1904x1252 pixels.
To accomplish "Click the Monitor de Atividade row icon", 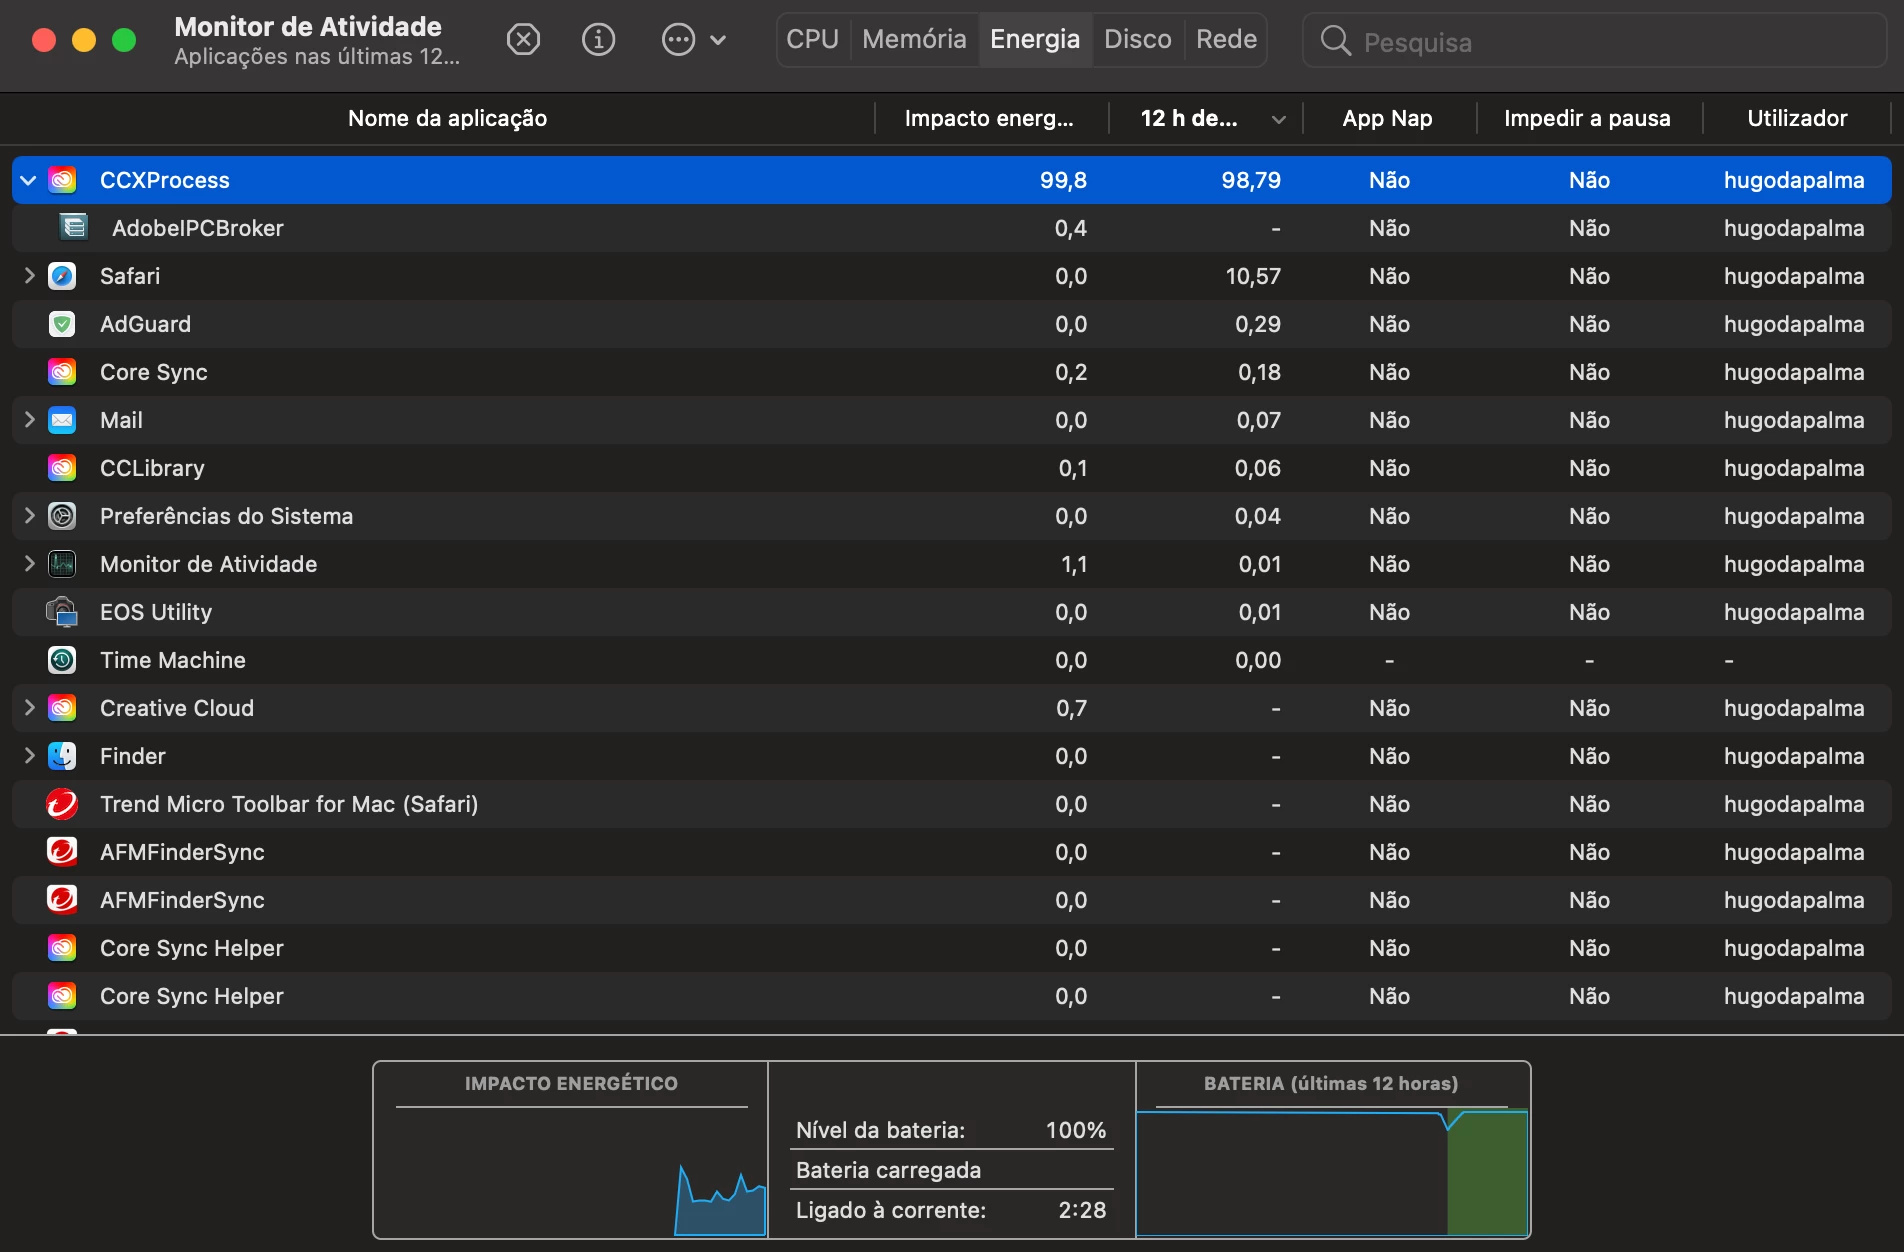I will click(62, 564).
